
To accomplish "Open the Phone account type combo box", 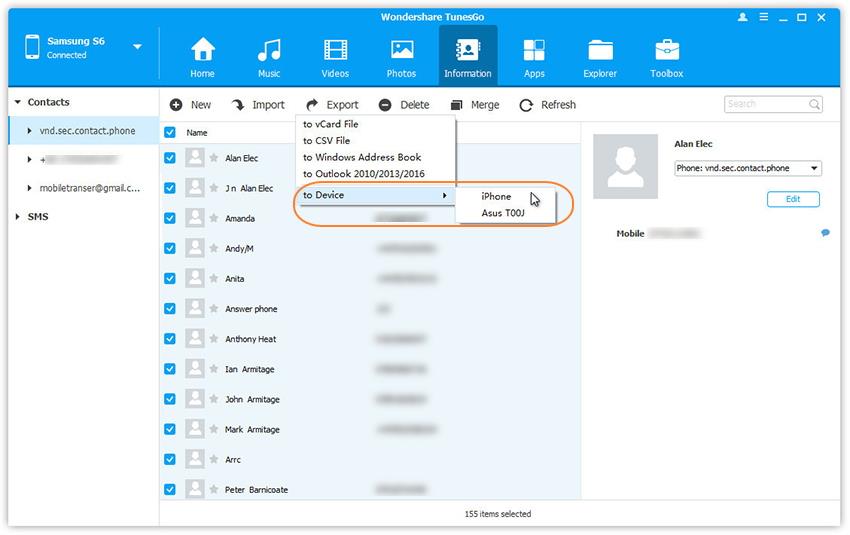I will pos(747,169).
